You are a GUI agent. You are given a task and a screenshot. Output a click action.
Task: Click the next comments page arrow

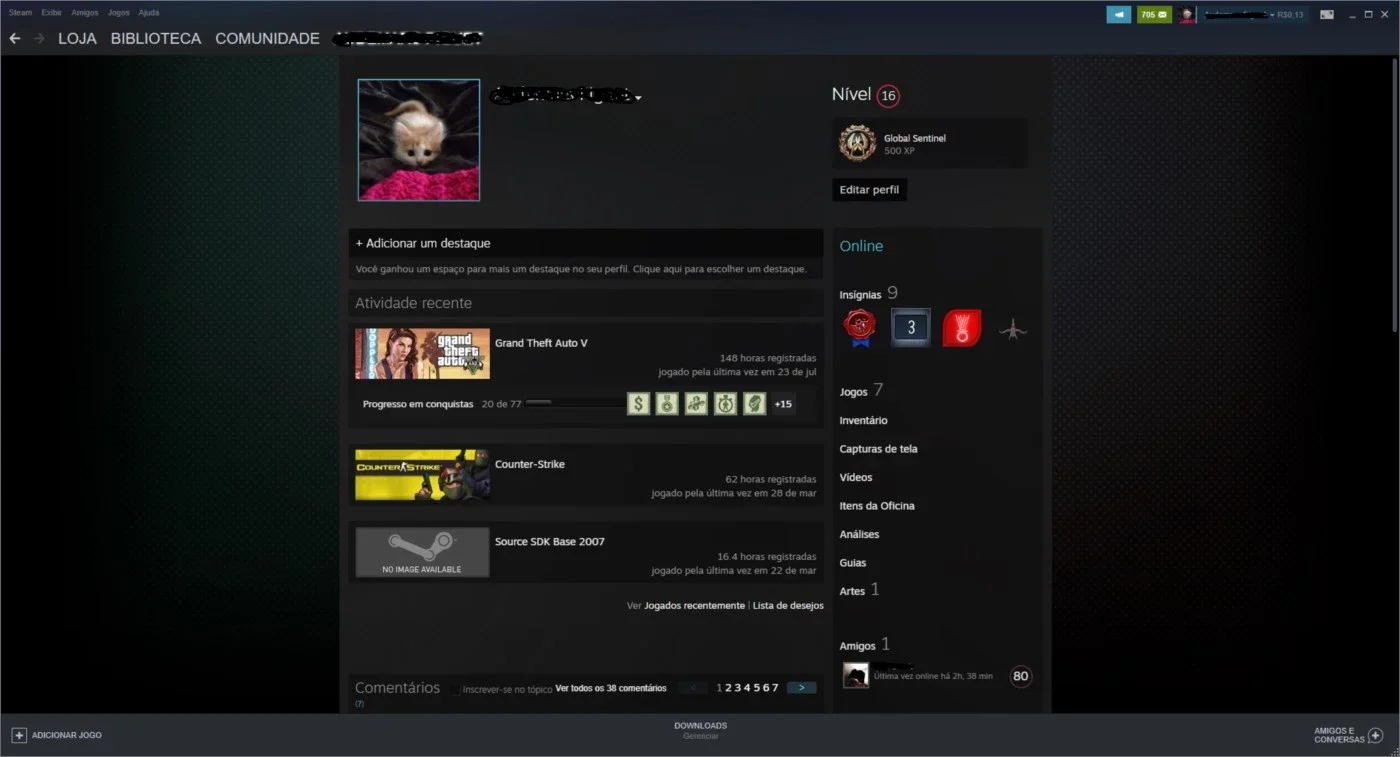tap(802, 688)
